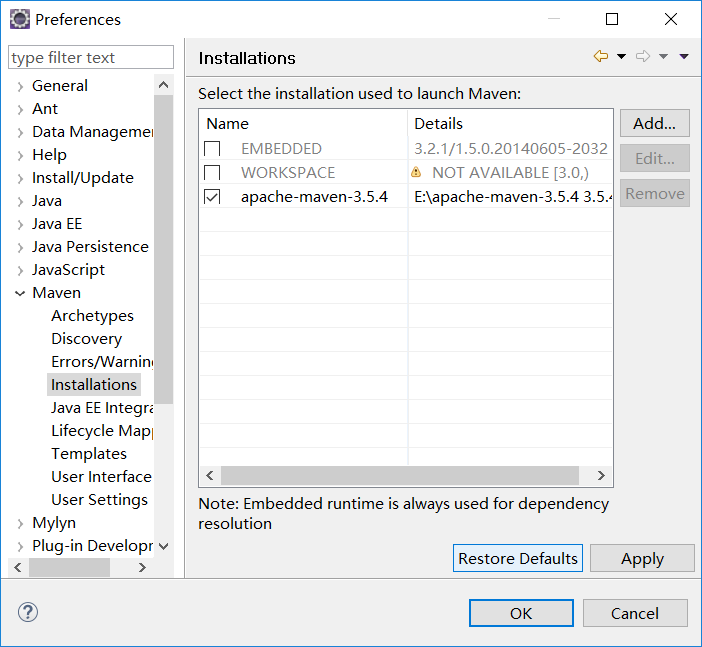Viewport: 702px width, 647px height.
Task: Click the Name column header
Action: point(304,124)
